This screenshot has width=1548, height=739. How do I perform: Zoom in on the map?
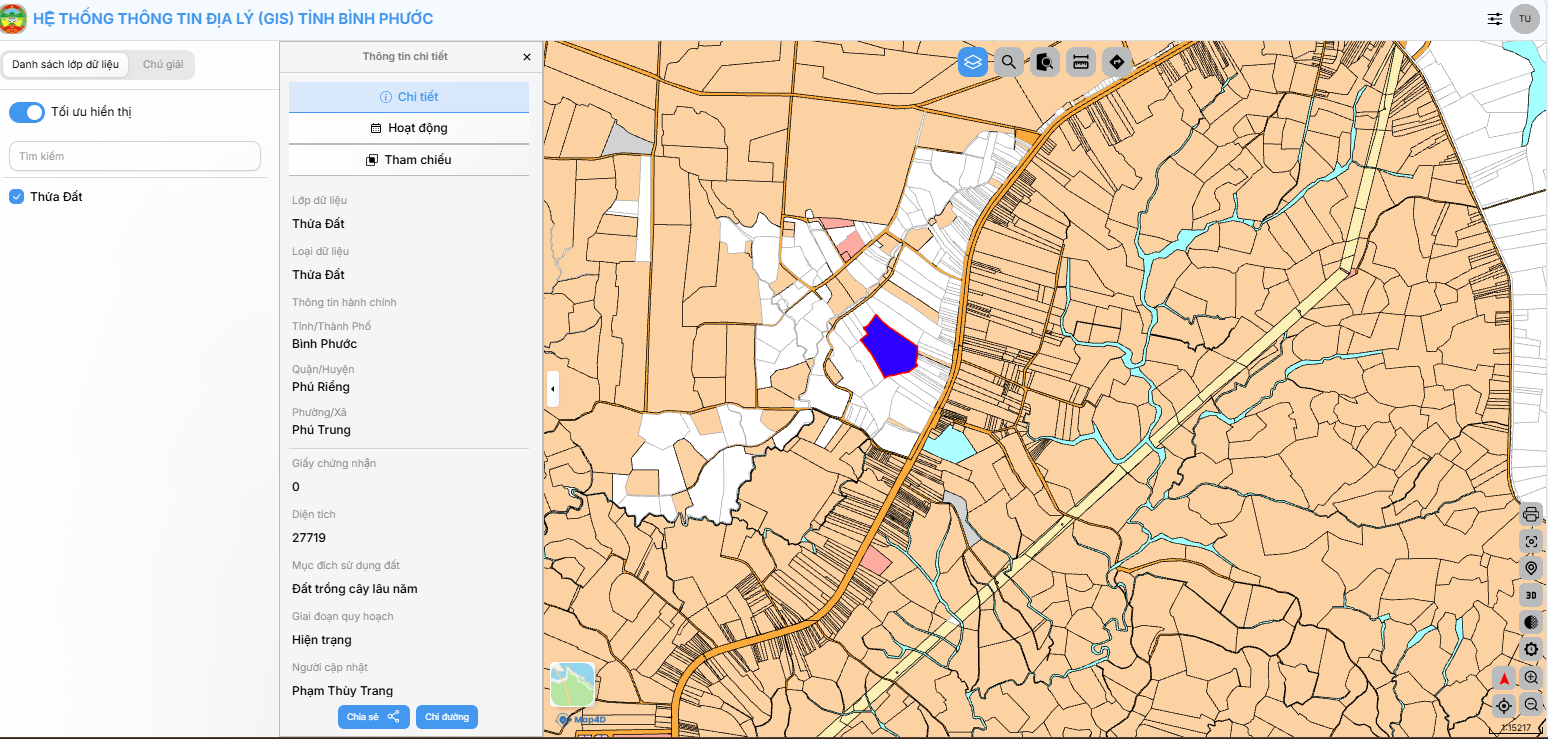tap(1531, 678)
